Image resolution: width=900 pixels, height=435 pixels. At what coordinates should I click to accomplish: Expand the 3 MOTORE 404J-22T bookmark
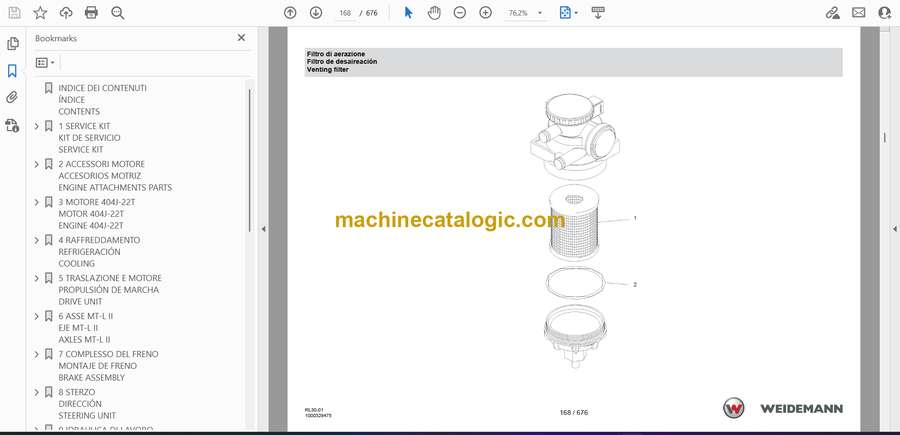click(37, 203)
